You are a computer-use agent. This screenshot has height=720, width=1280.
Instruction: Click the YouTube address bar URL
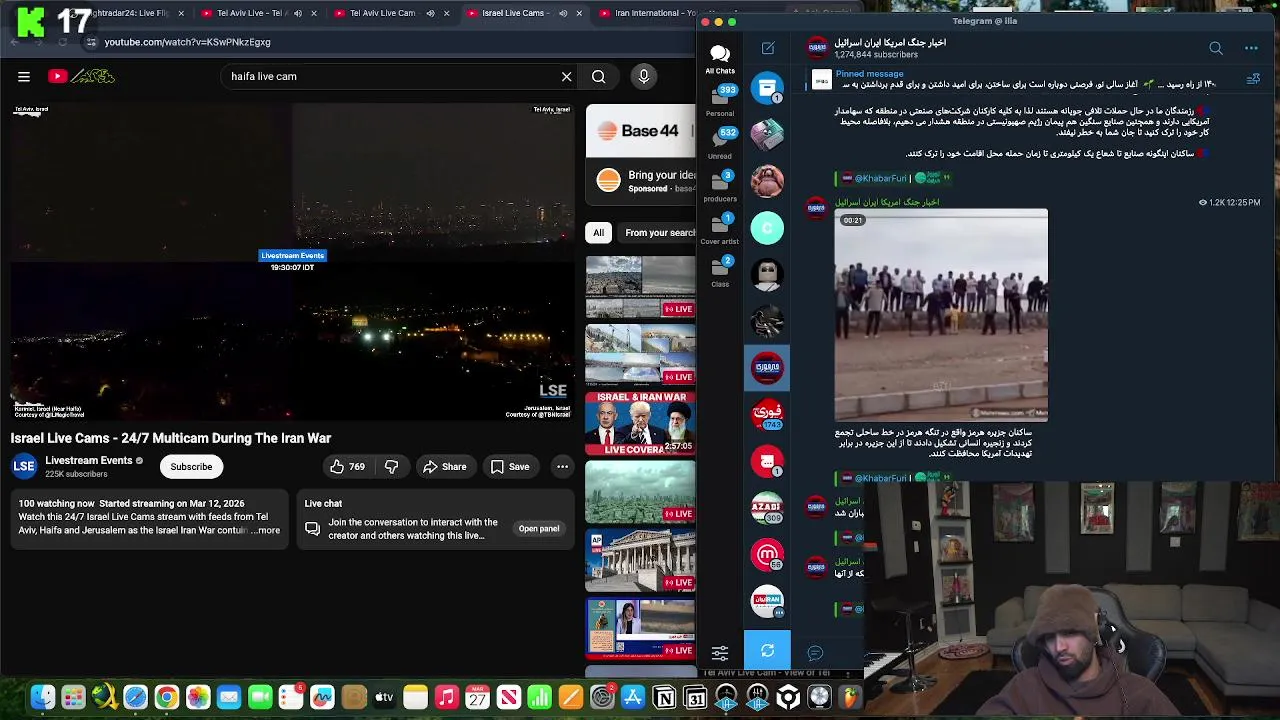tap(188, 42)
